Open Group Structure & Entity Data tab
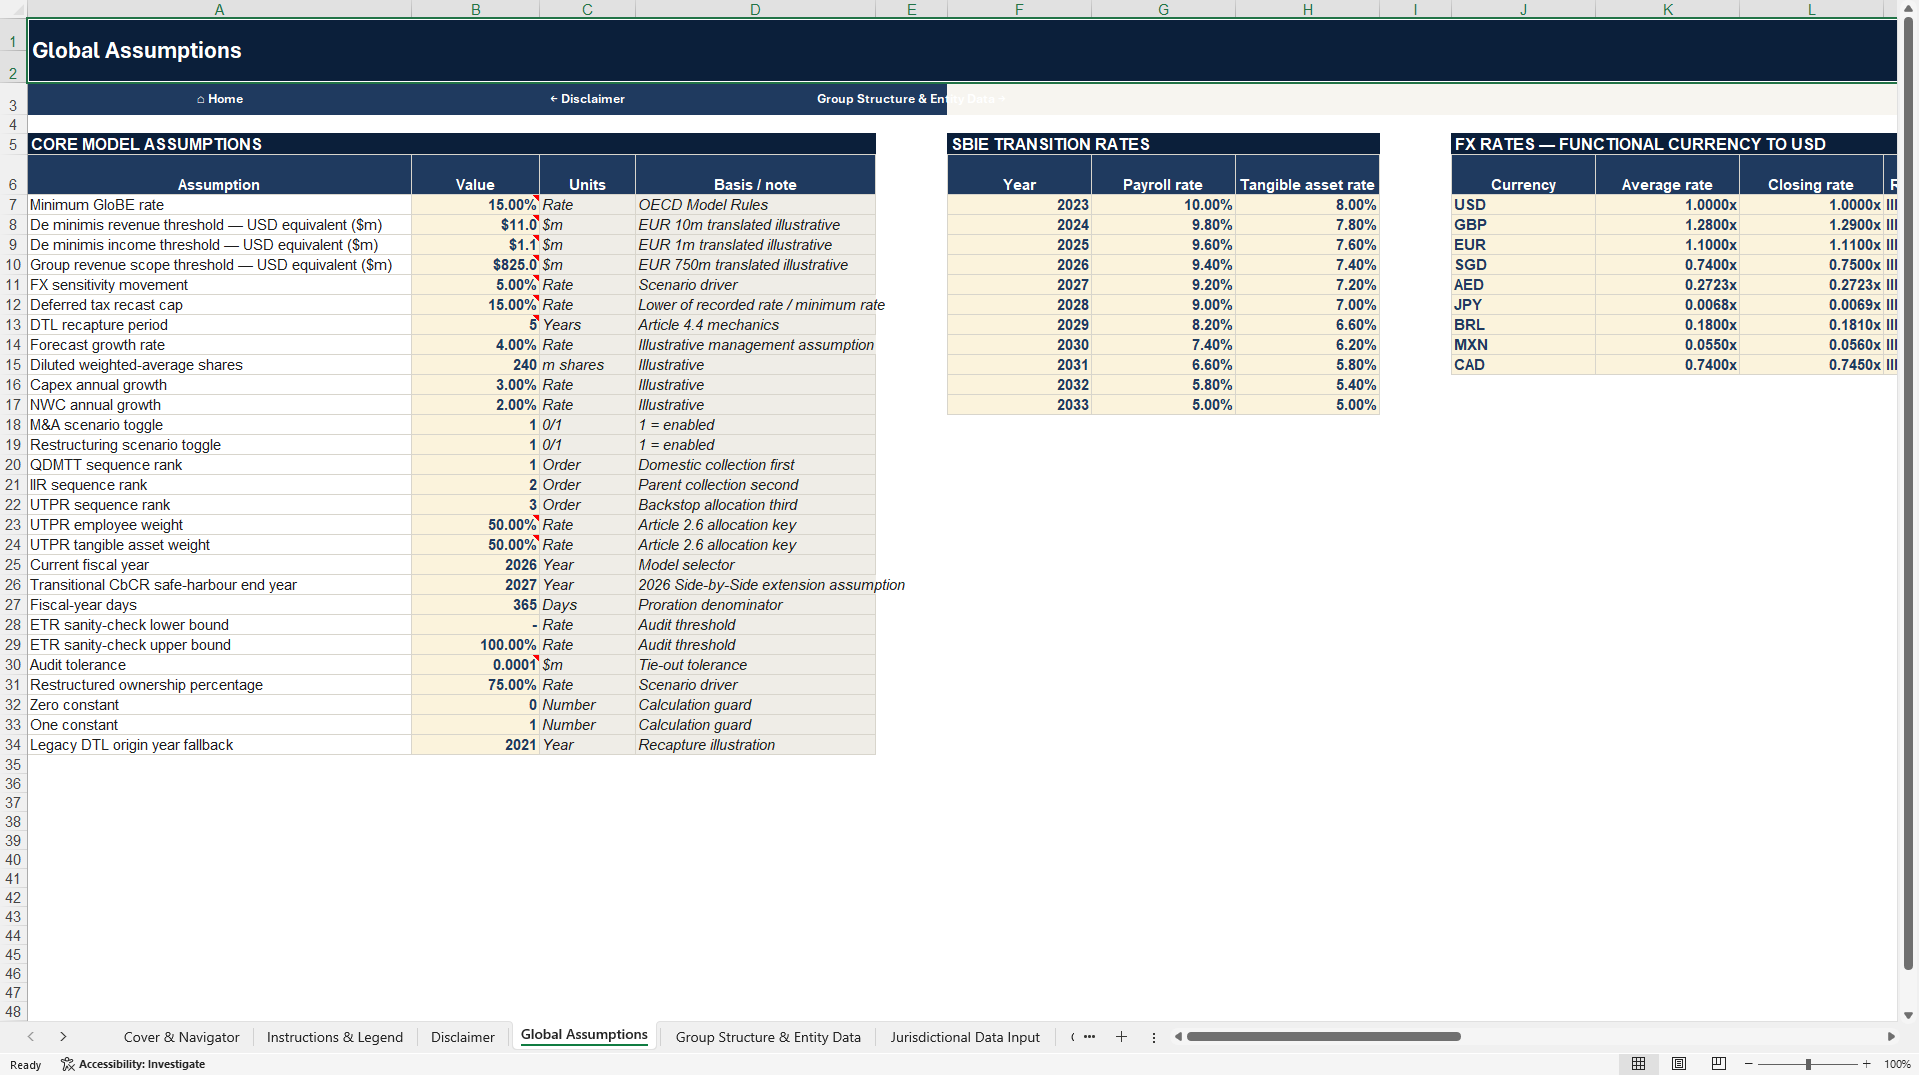 768,1037
